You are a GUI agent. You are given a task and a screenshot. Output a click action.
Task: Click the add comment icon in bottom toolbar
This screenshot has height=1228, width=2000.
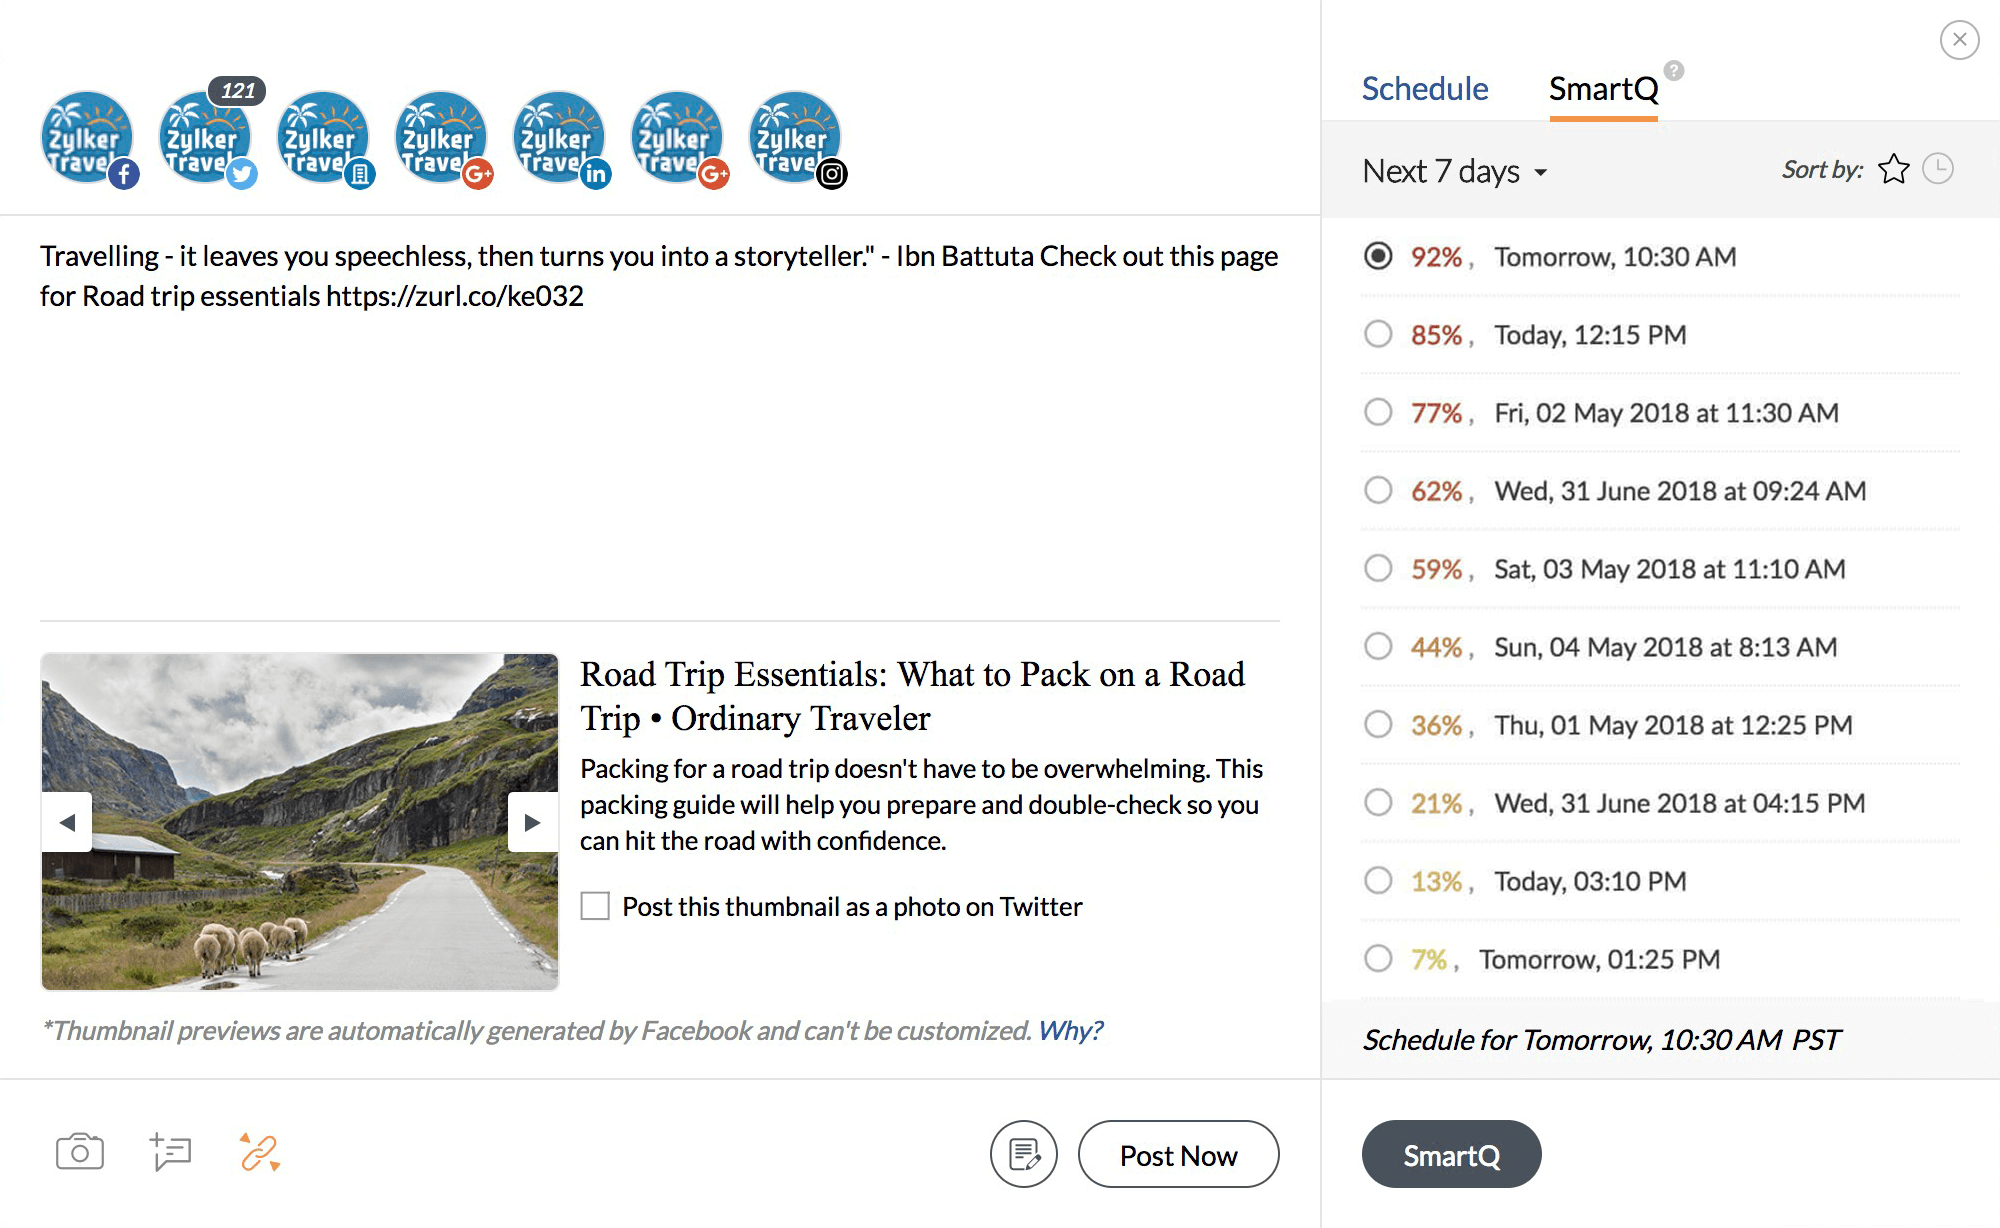click(171, 1153)
